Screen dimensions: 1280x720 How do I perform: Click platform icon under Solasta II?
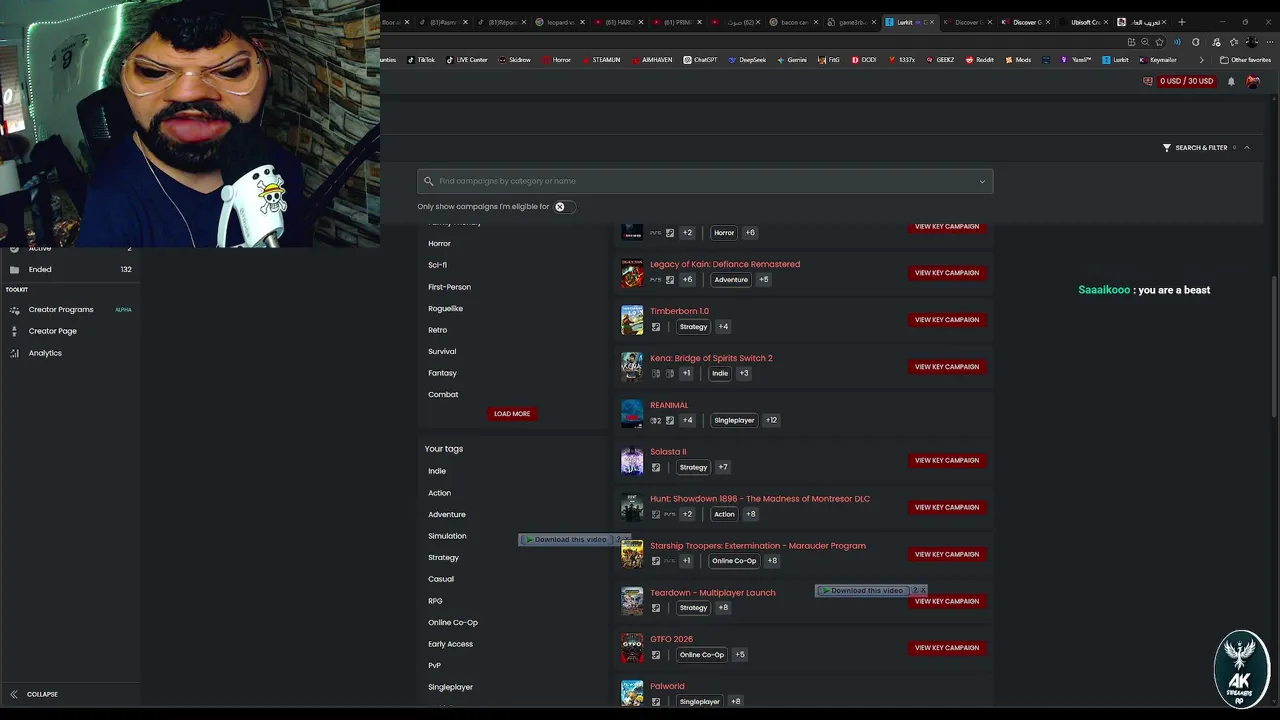[656, 467]
